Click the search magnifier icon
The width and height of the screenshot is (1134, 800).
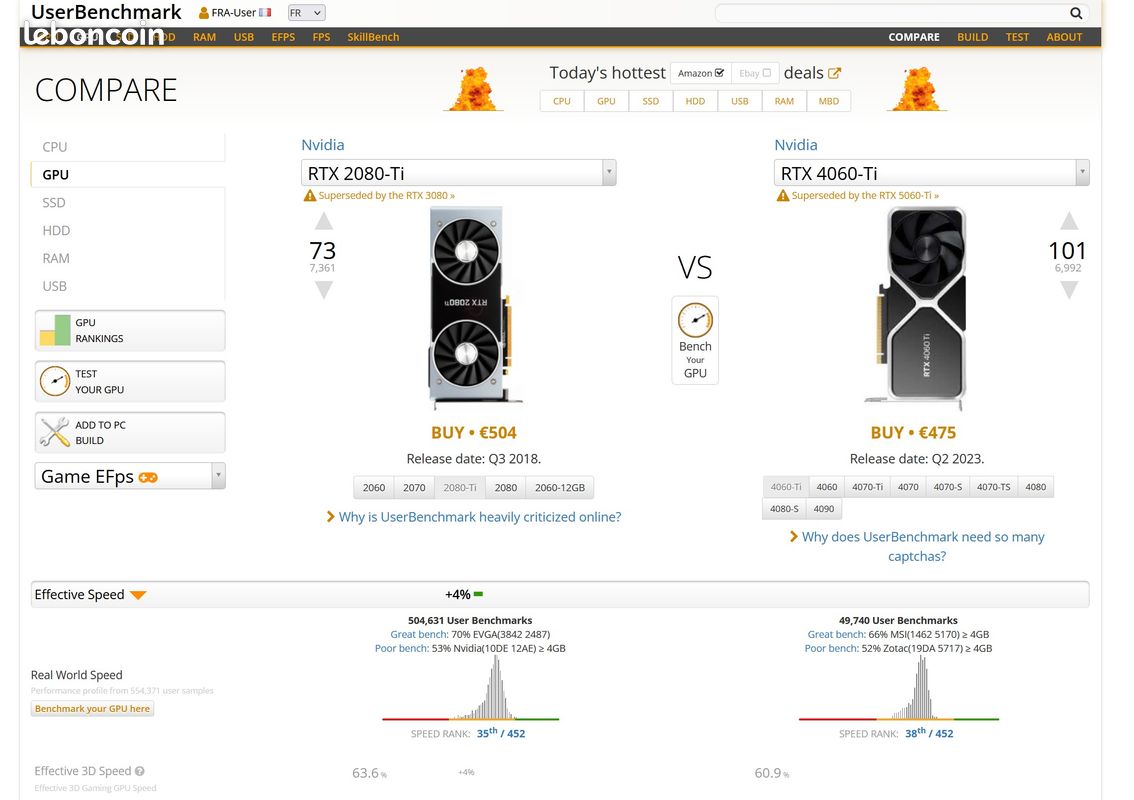point(1076,14)
